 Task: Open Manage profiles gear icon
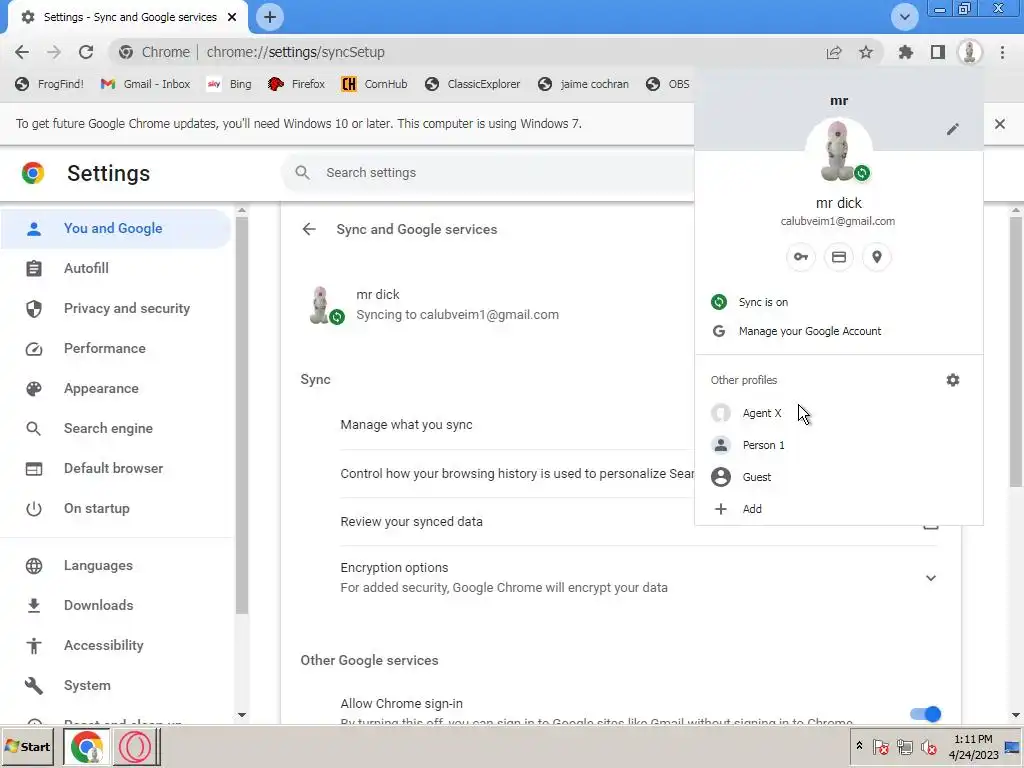coord(953,380)
